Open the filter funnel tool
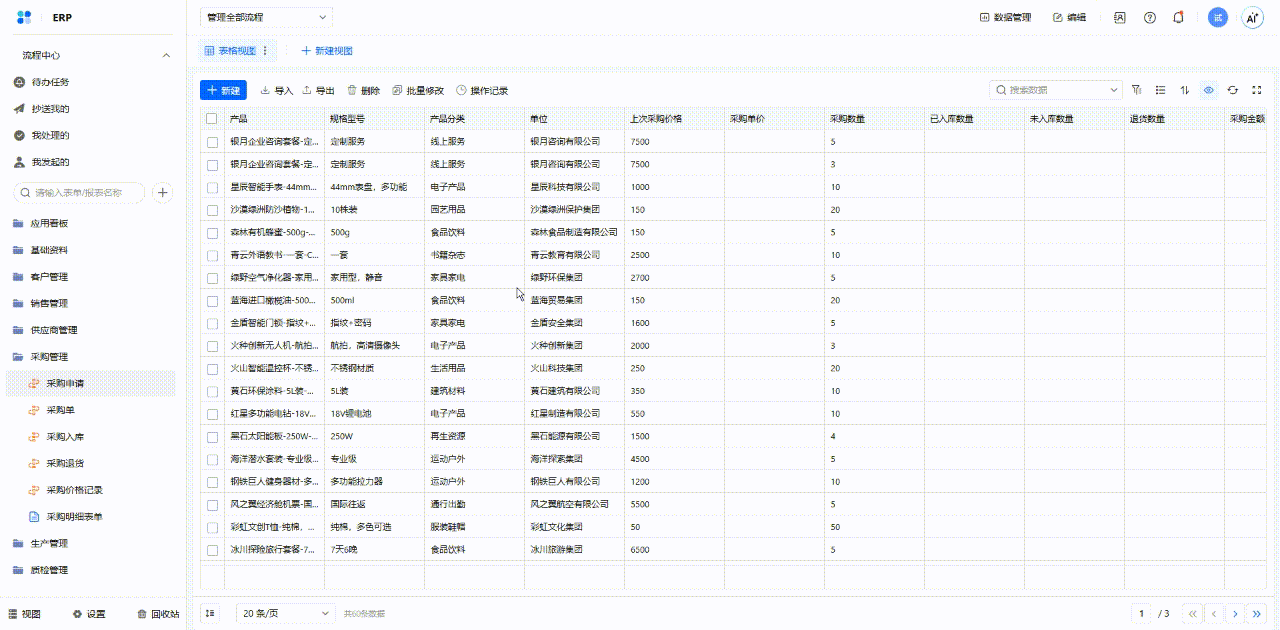Image resolution: width=1280 pixels, height=630 pixels. (1137, 90)
